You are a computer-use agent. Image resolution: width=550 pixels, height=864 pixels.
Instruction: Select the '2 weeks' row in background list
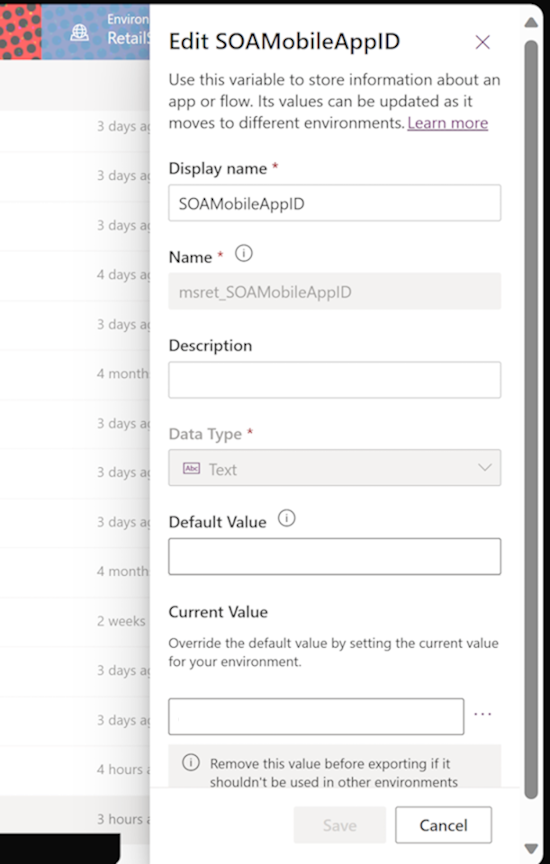pyautogui.click(x=74, y=621)
